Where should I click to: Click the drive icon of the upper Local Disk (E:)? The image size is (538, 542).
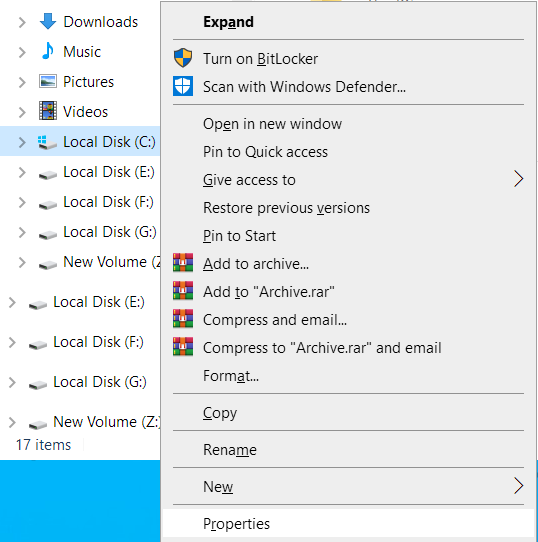click(x=48, y=174)
